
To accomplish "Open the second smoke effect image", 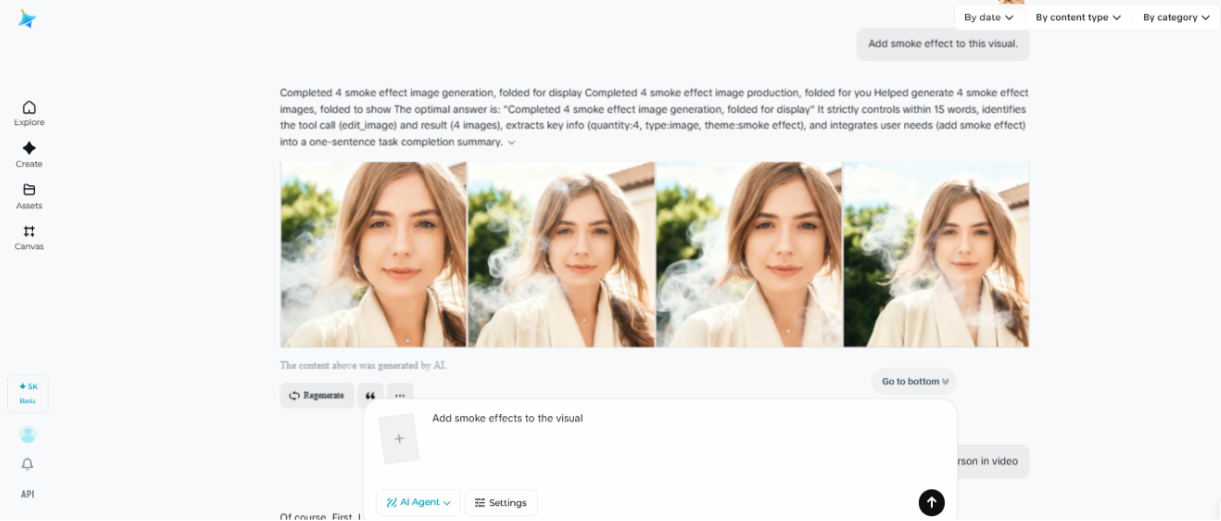I will point(561,255).
